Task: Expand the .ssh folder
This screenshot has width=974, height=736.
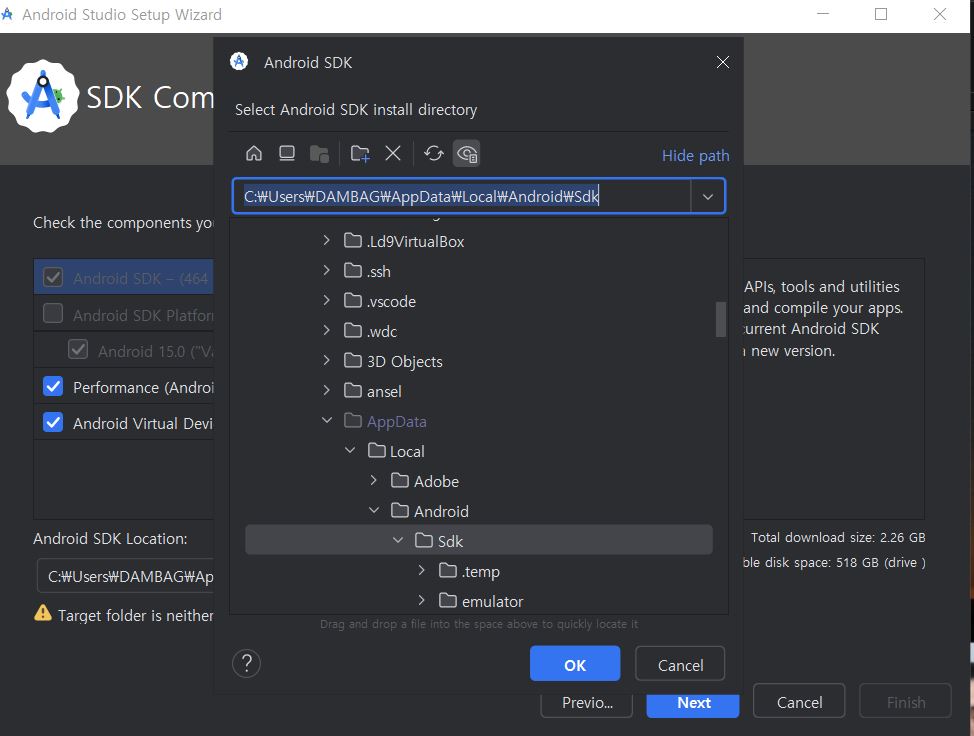Action: click(x=327, y=270)
